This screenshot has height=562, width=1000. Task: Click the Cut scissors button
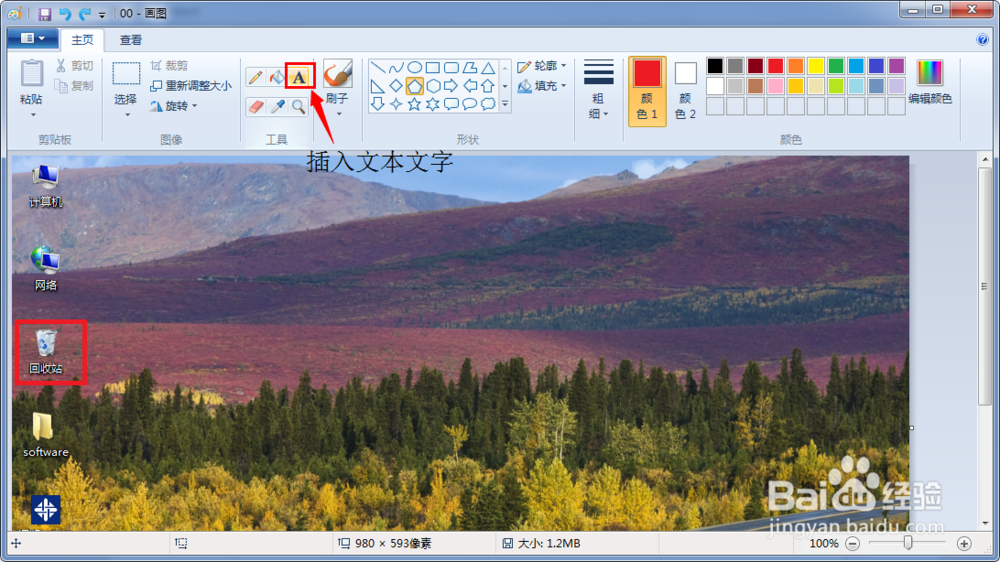click(75, 66)
